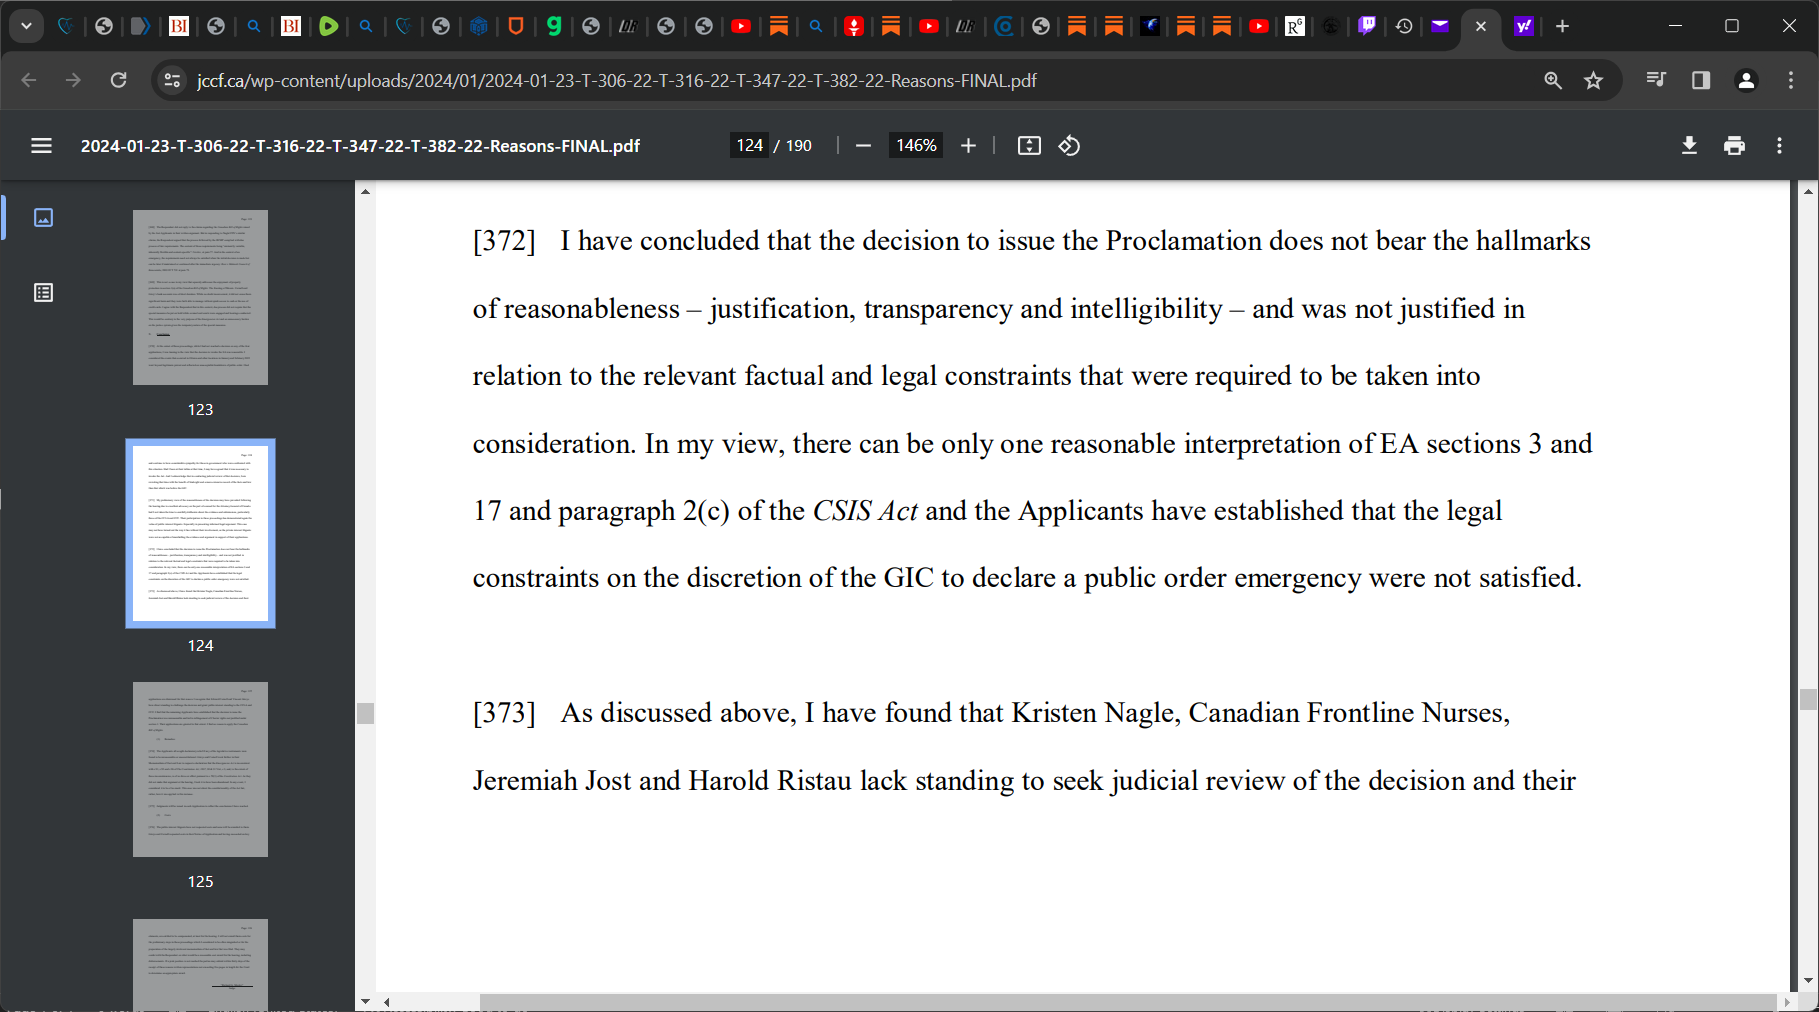This screenshot has width=1819, height=1012.
Task: Zoom in the PDF with plus button
Action: [968, 146]
